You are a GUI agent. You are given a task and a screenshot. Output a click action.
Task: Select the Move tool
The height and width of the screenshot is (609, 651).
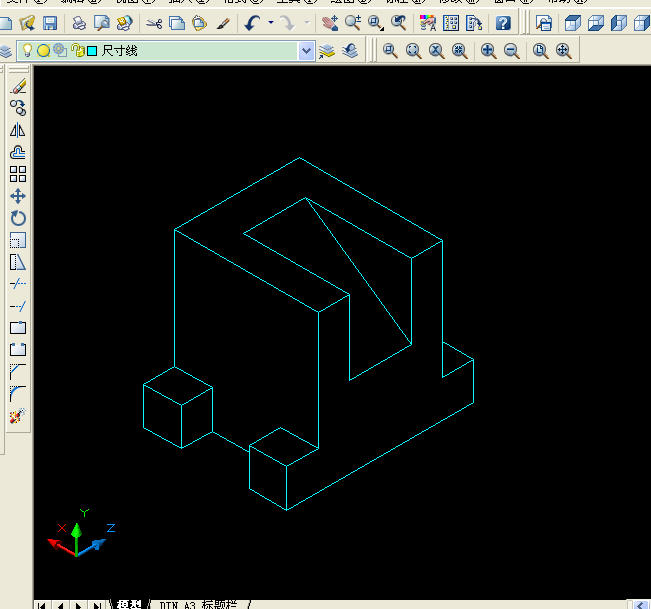(x=18, y=196)
